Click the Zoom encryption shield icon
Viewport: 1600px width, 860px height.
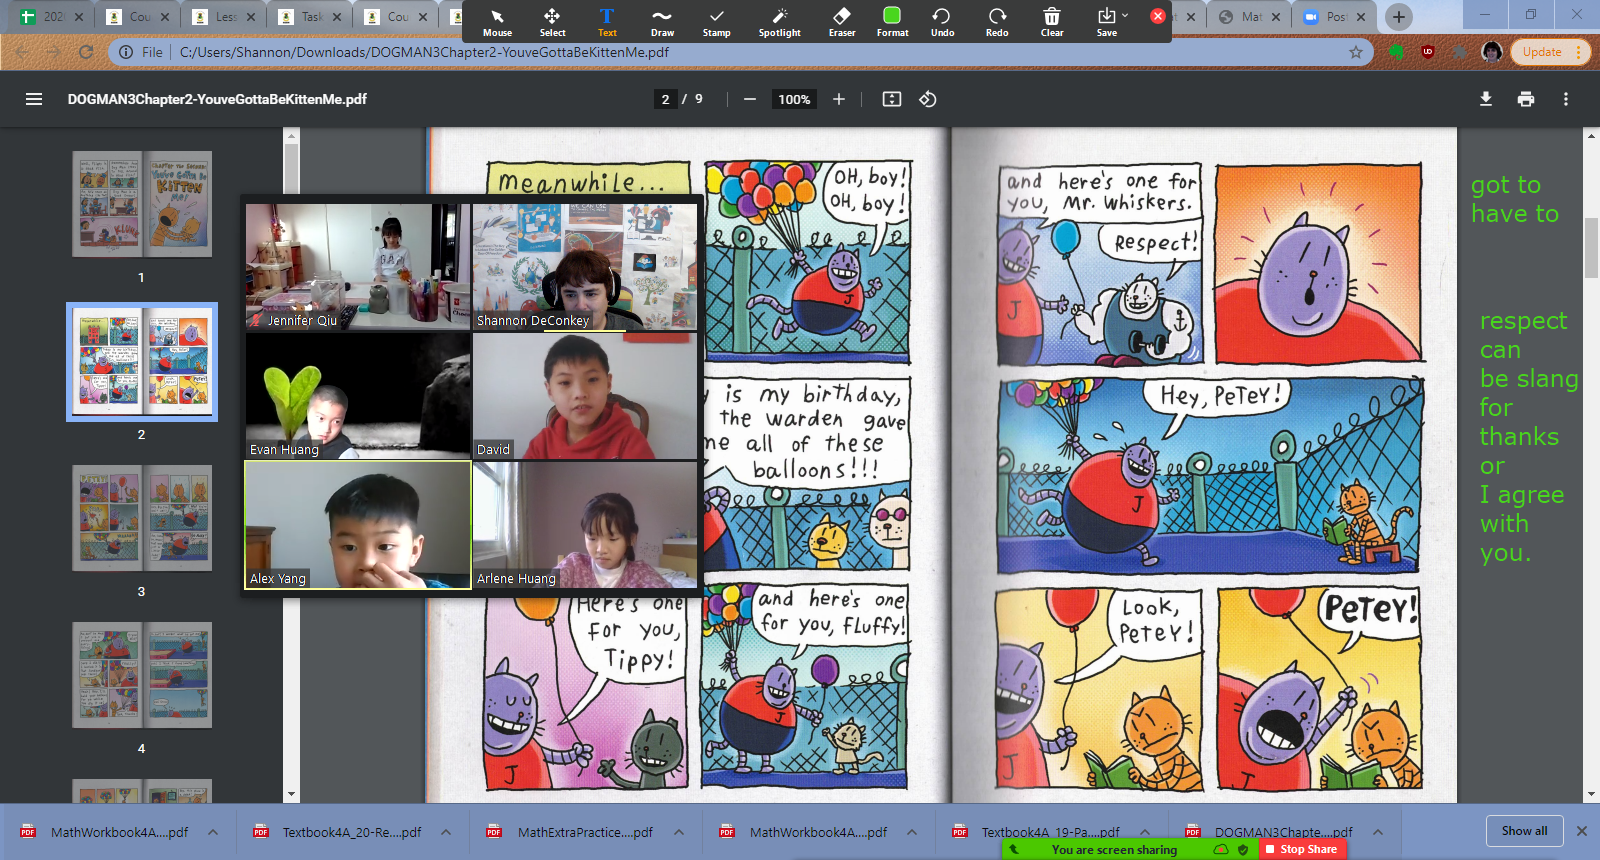pos(1243,849)
